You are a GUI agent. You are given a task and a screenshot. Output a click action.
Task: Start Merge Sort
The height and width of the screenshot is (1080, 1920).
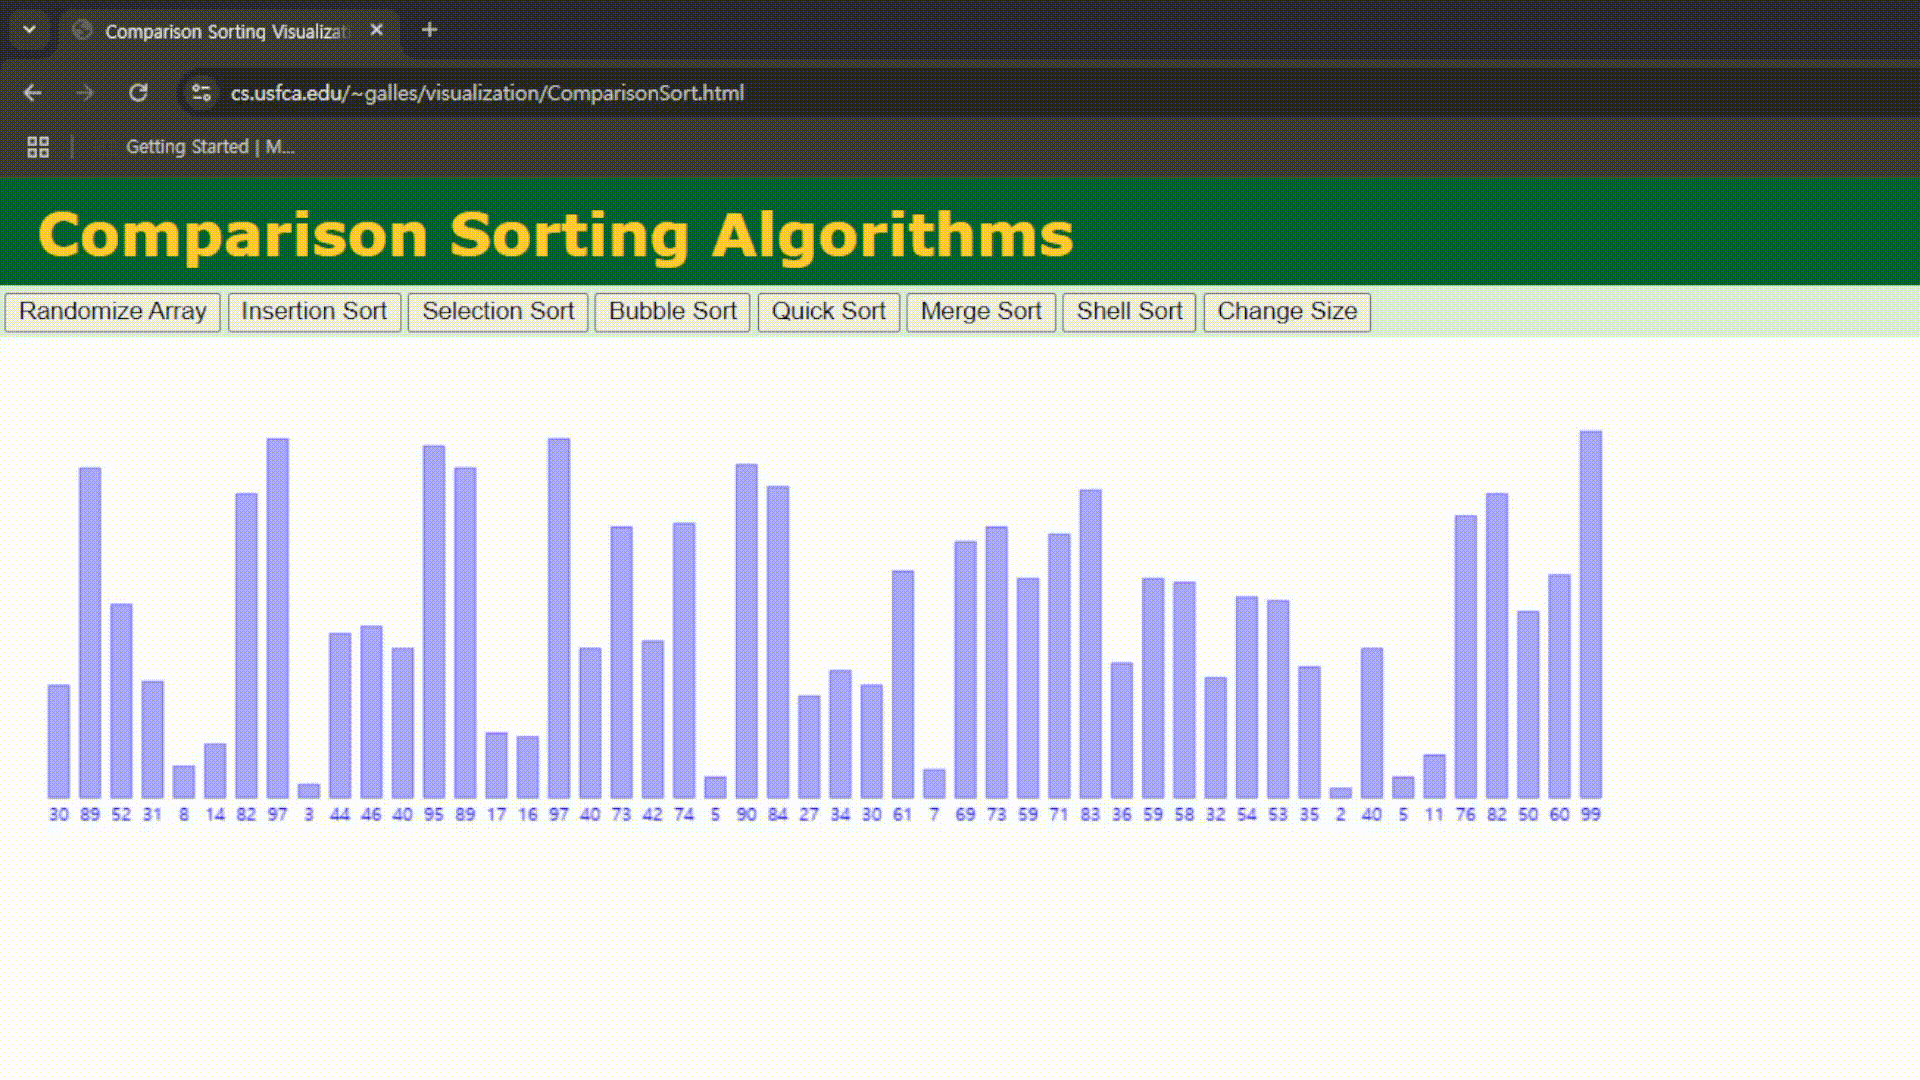[980, 311]
